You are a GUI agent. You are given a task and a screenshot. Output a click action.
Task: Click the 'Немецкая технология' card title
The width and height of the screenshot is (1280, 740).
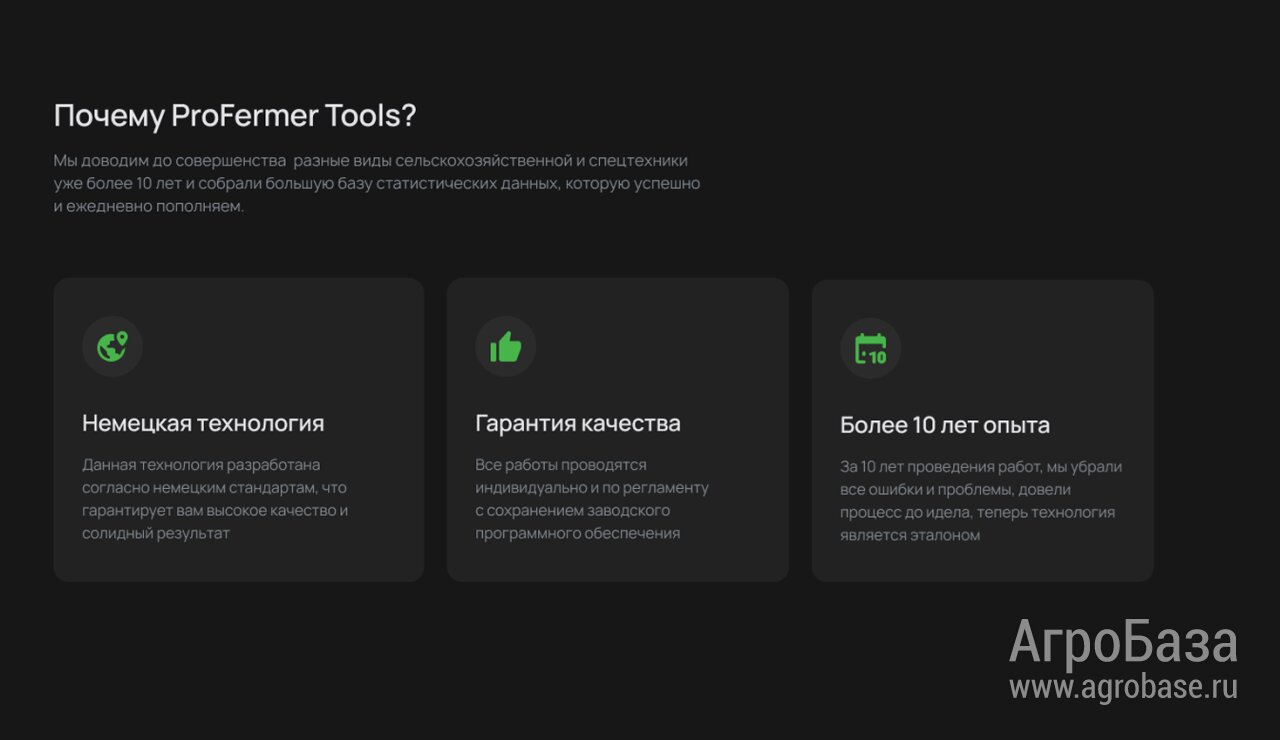pyautogui.click(x=203, y=423)
